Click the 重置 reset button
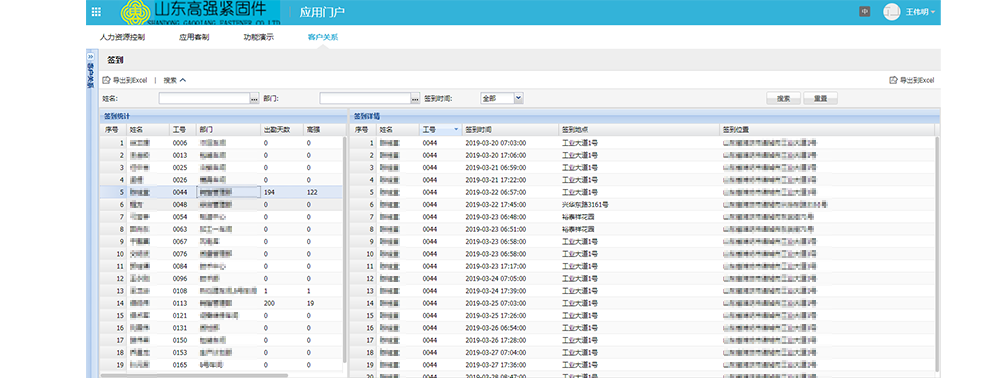This screenshot has width=1000, height=378. 820,98
